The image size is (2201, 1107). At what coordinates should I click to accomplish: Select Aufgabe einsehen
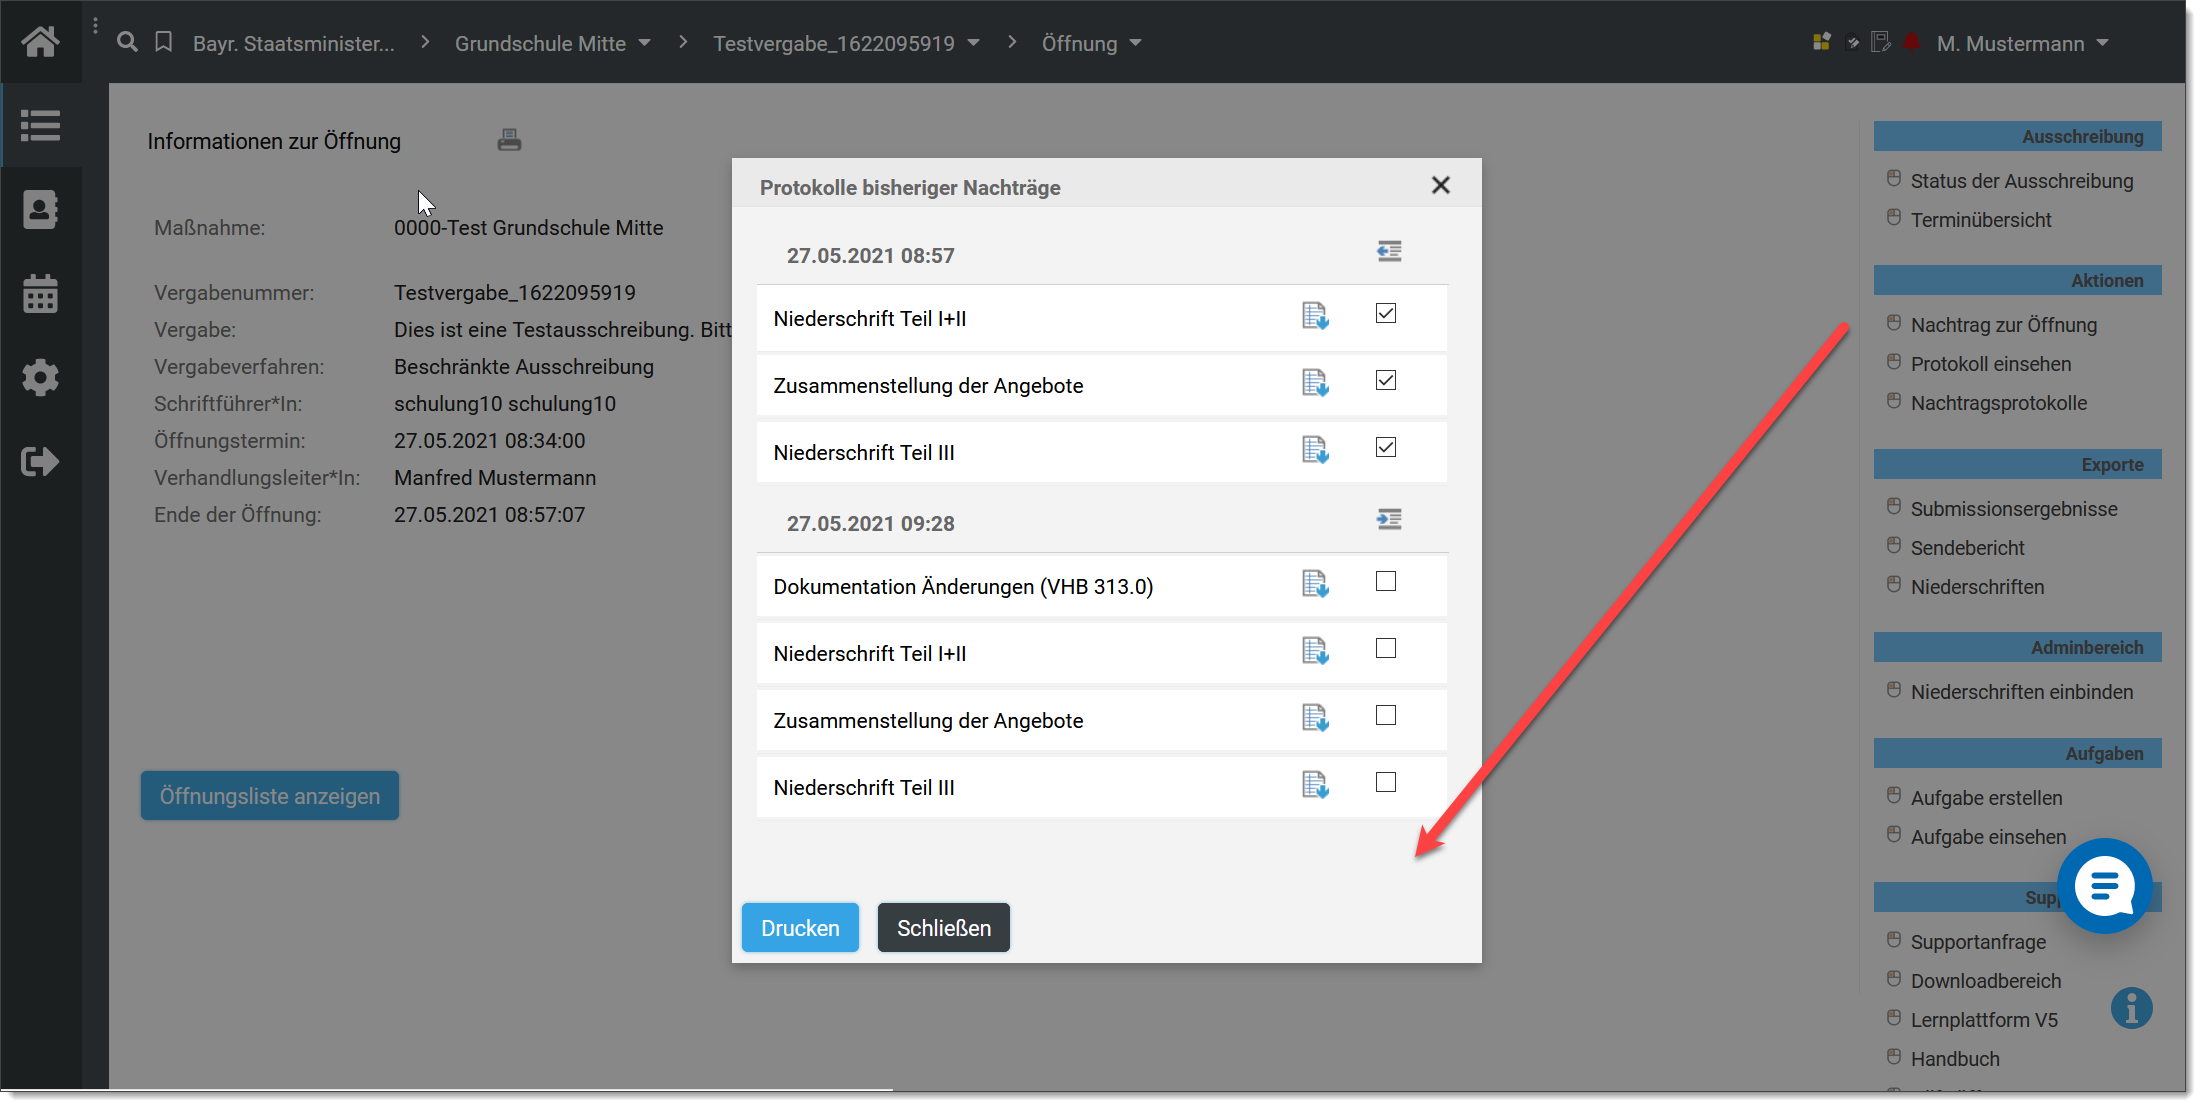[1988, 837]
